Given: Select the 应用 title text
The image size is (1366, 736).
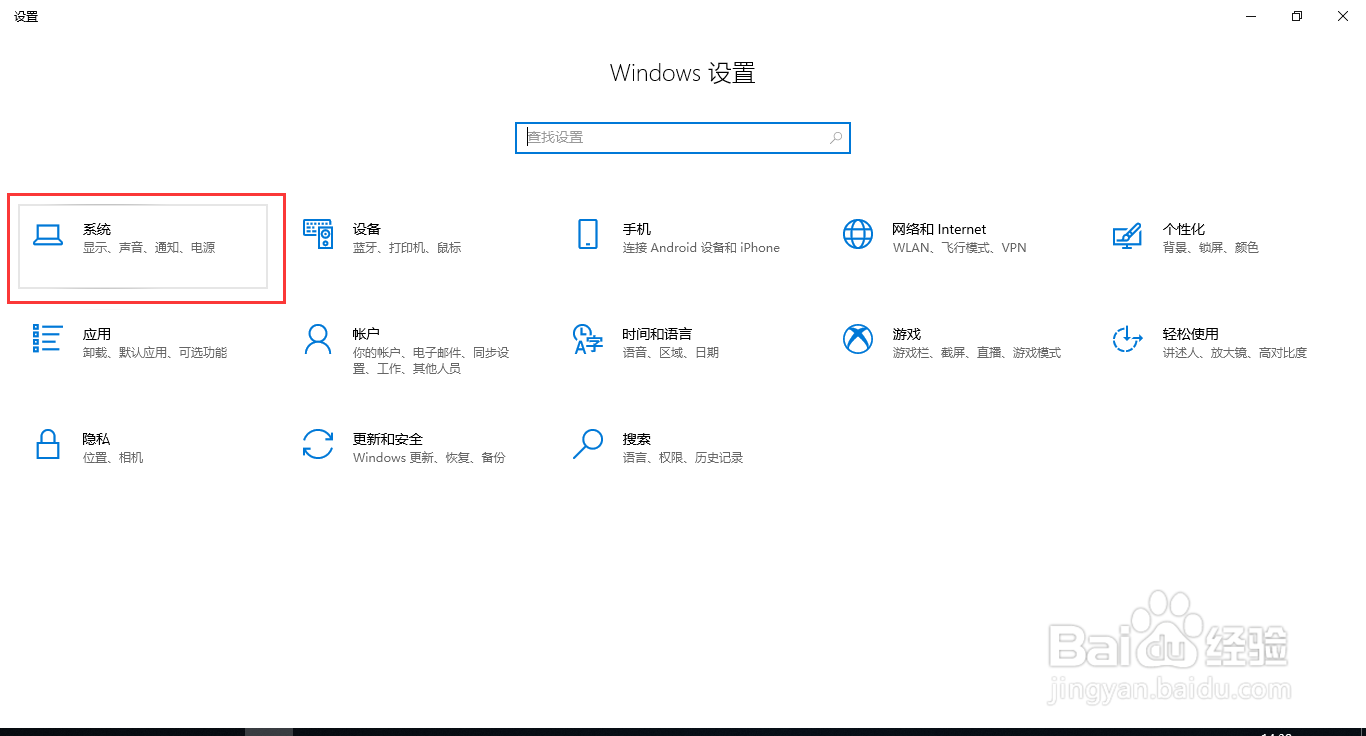Looking at the screenshot, I should click(97, 334).
